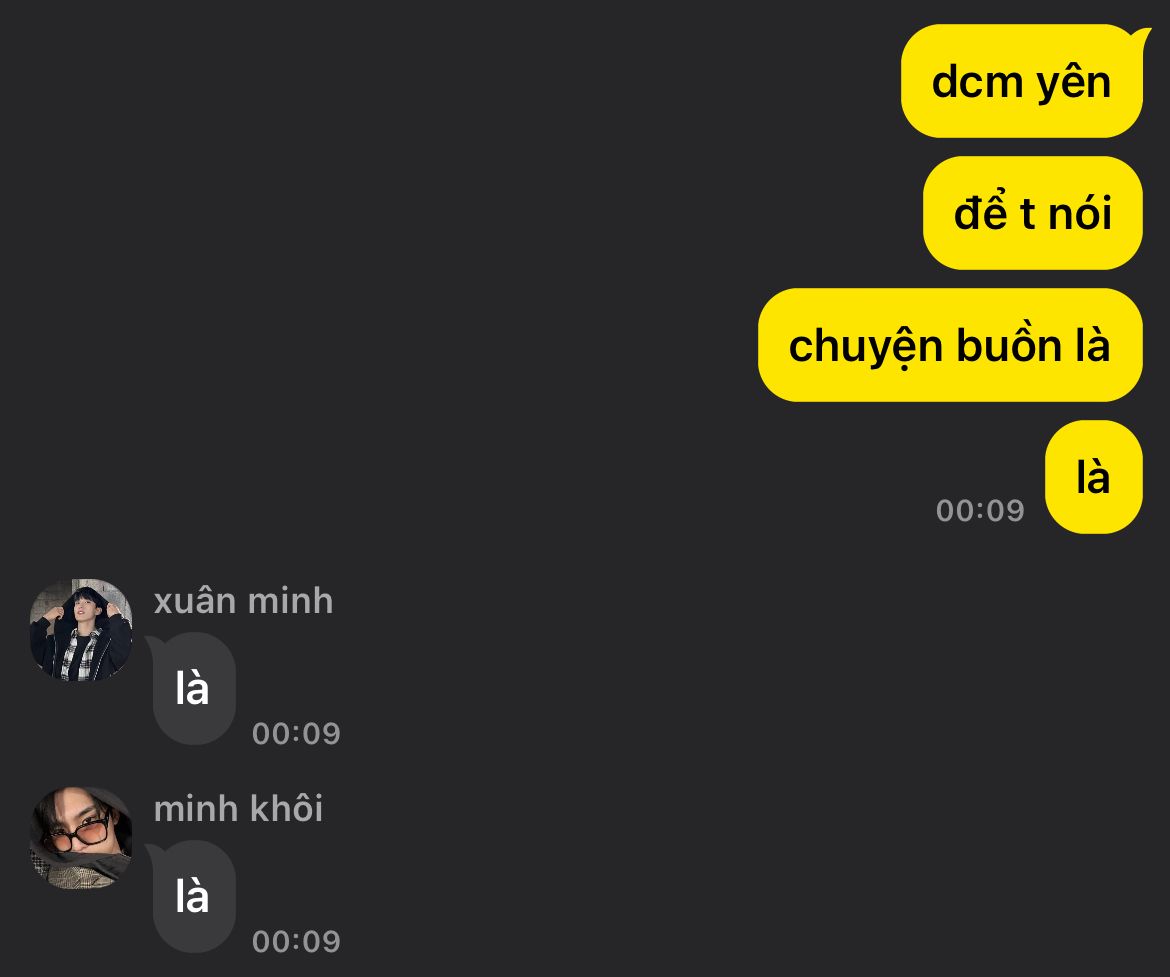
Task: Select the 'để t nói' message bubble
Action: pos(1033,213)
